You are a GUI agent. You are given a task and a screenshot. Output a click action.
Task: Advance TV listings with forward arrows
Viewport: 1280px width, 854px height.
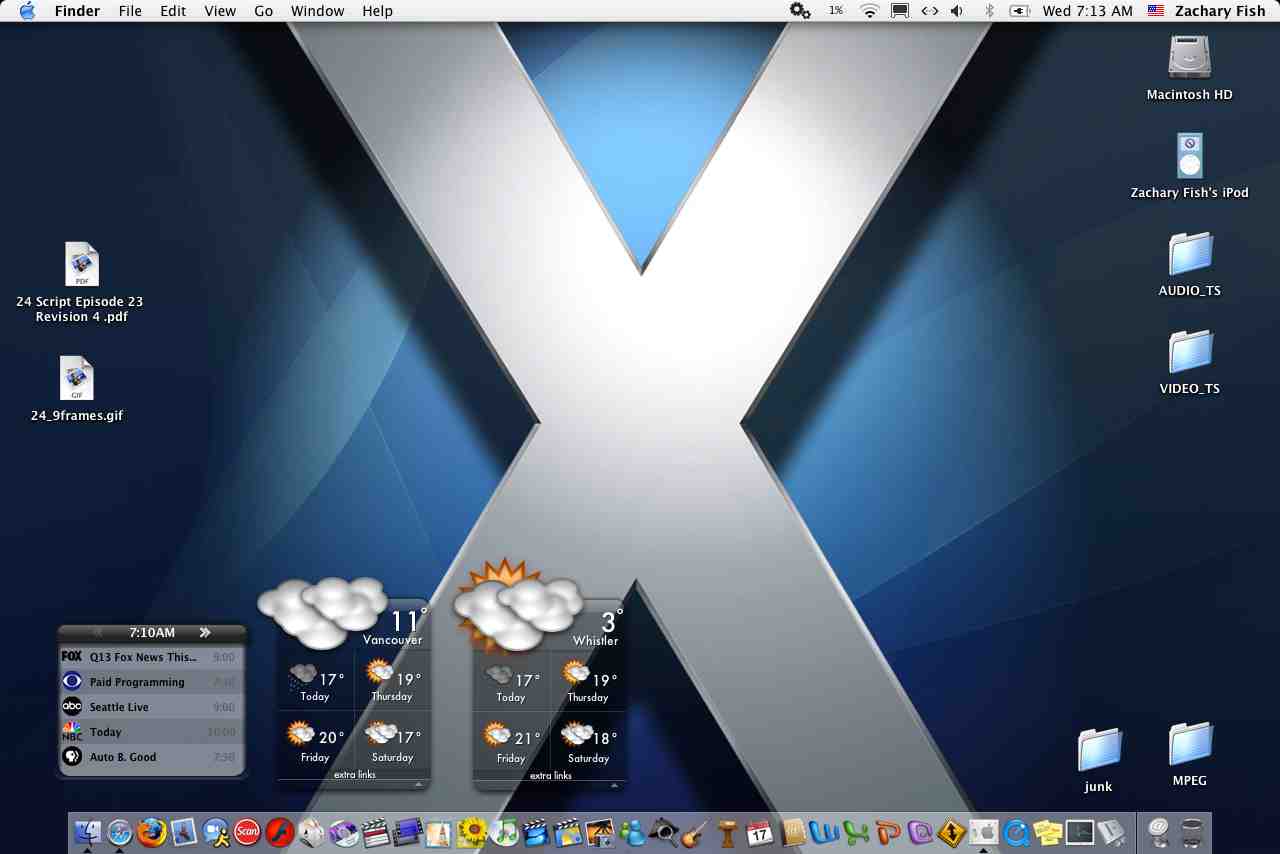click(x=205, y=632)
